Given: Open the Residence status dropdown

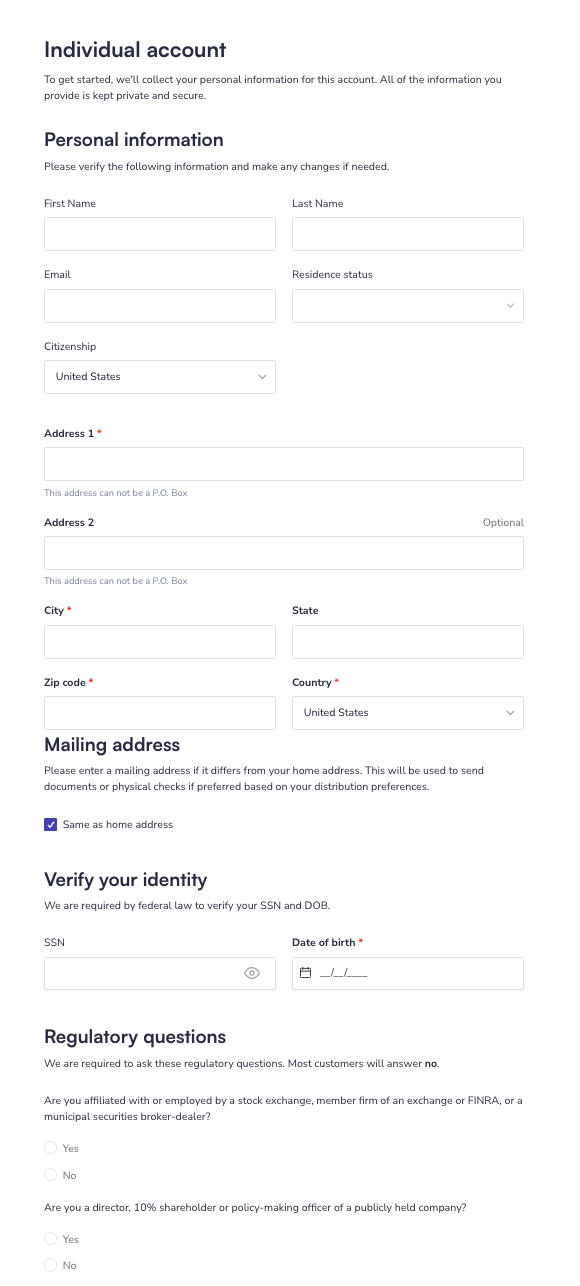Looking at the screenshot, I should (x=408, y=306).
